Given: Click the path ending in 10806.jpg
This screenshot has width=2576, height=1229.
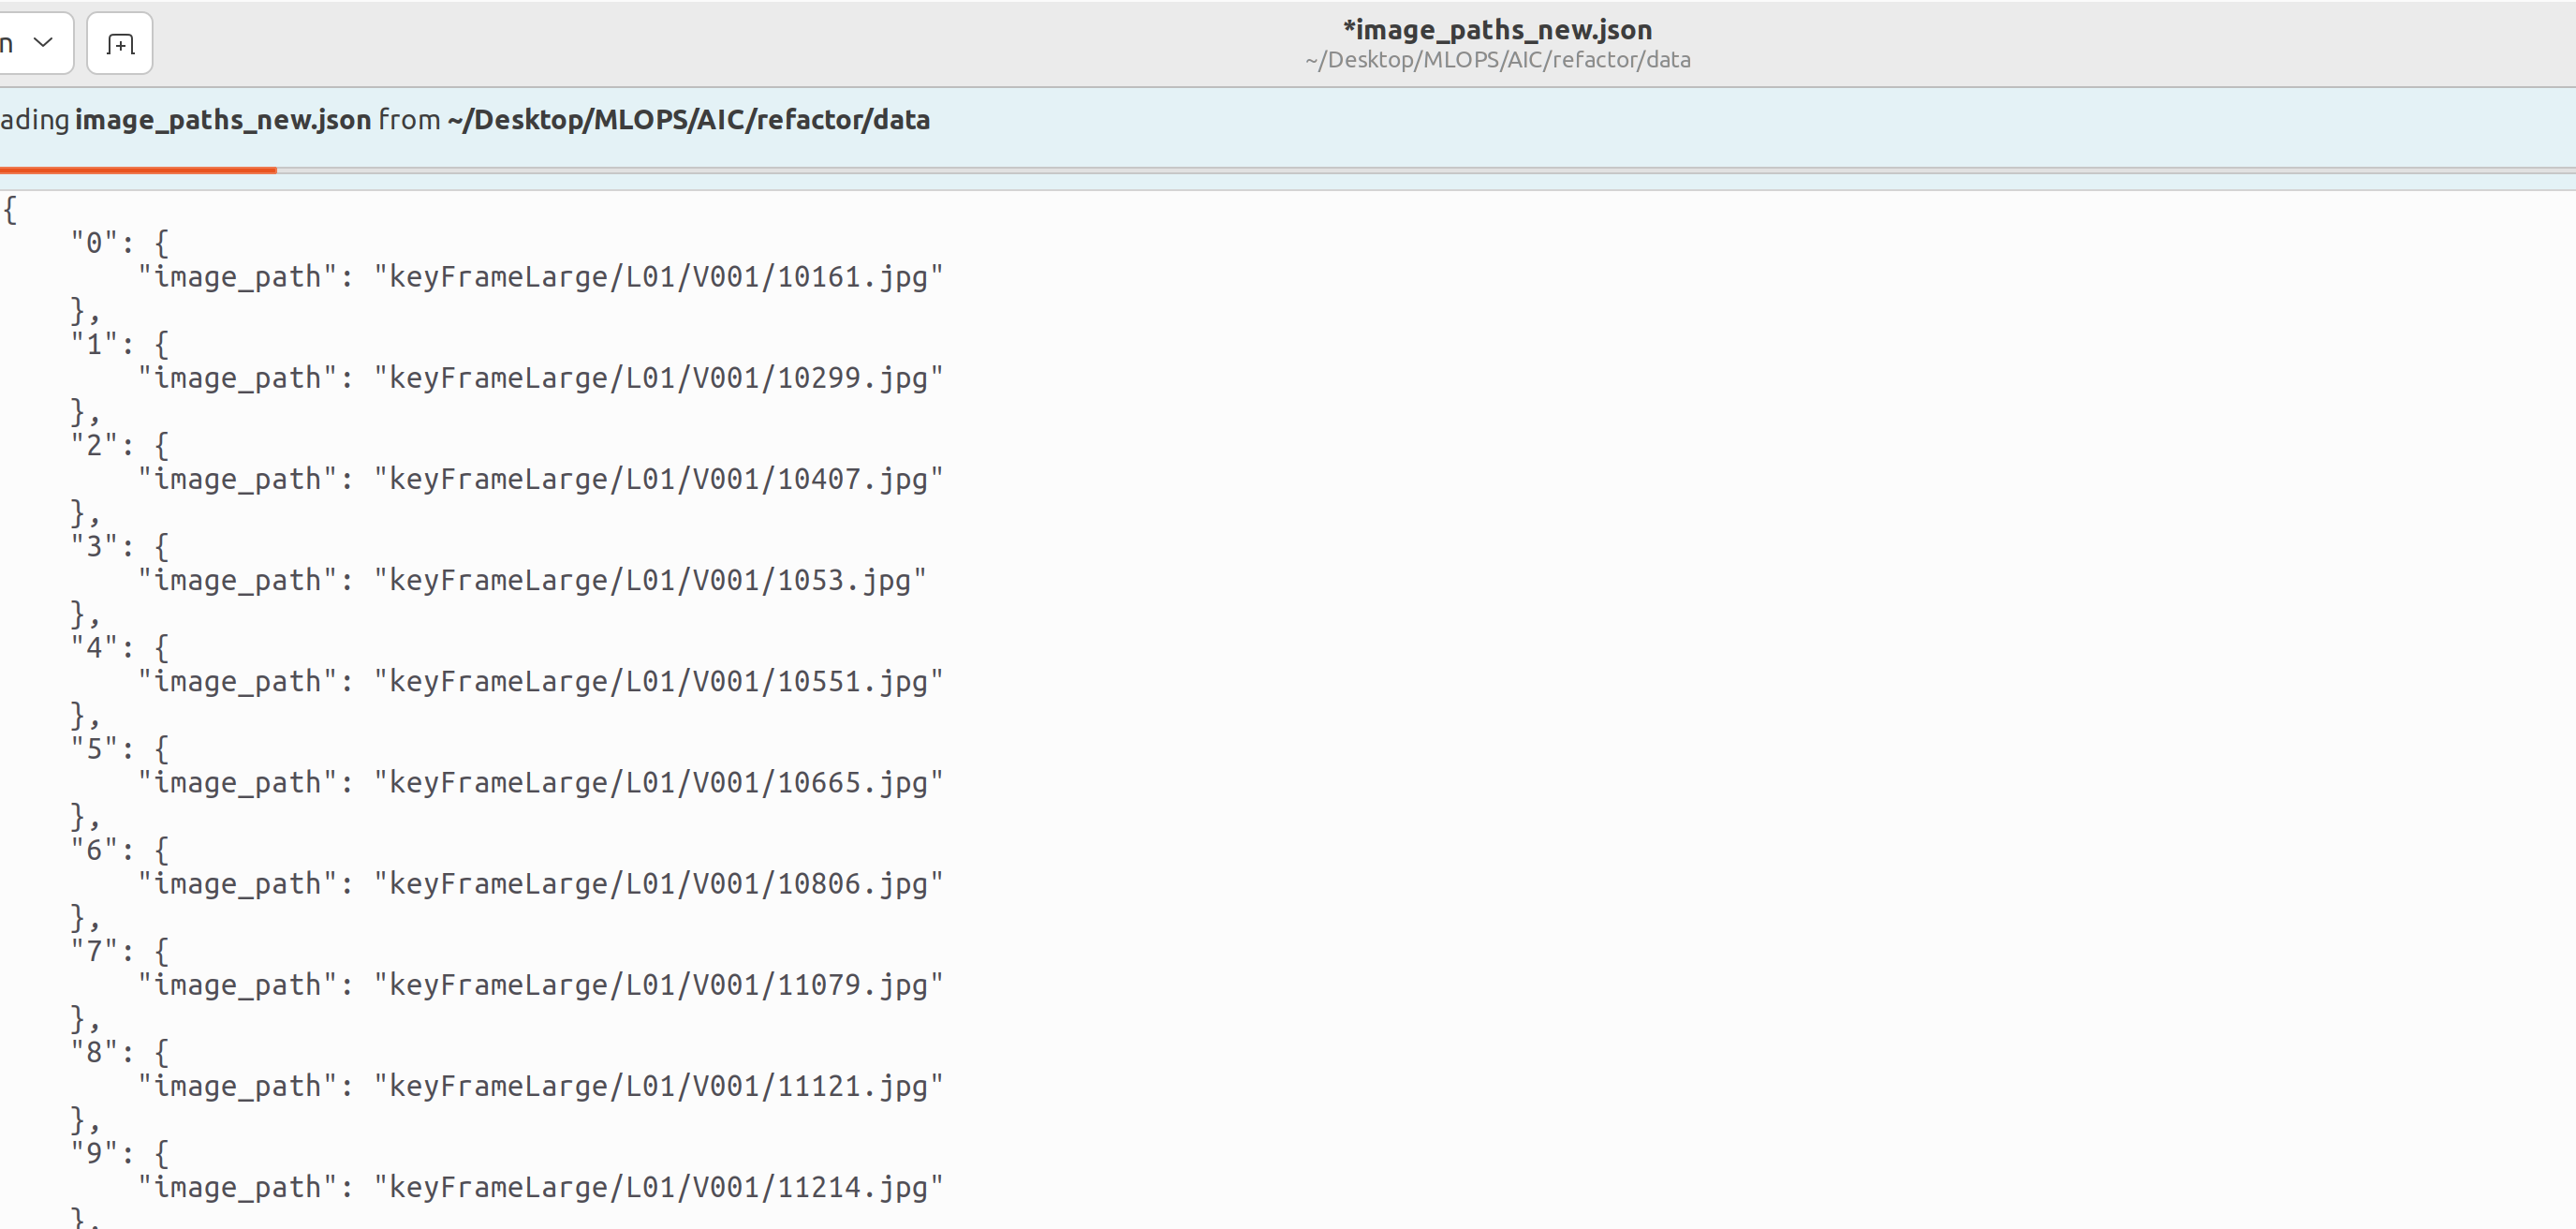Looking at the screenshot, I should 657,884.
